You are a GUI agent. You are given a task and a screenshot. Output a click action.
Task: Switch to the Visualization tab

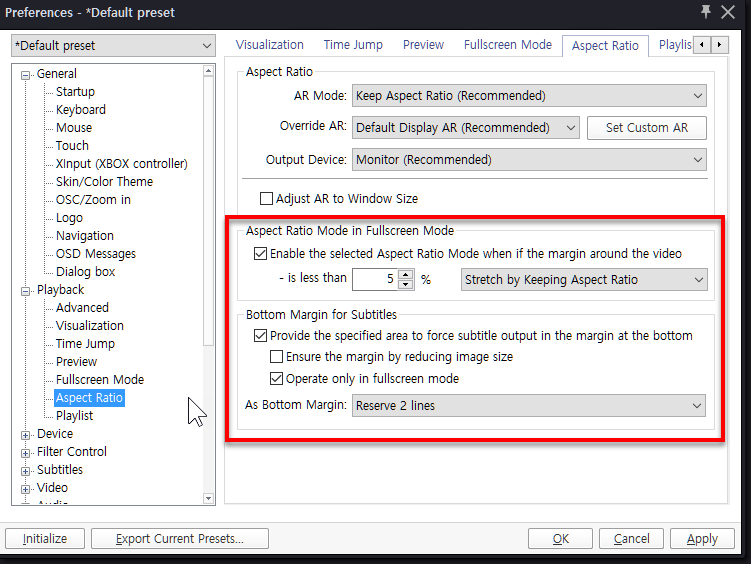click(x=270, y=45)
